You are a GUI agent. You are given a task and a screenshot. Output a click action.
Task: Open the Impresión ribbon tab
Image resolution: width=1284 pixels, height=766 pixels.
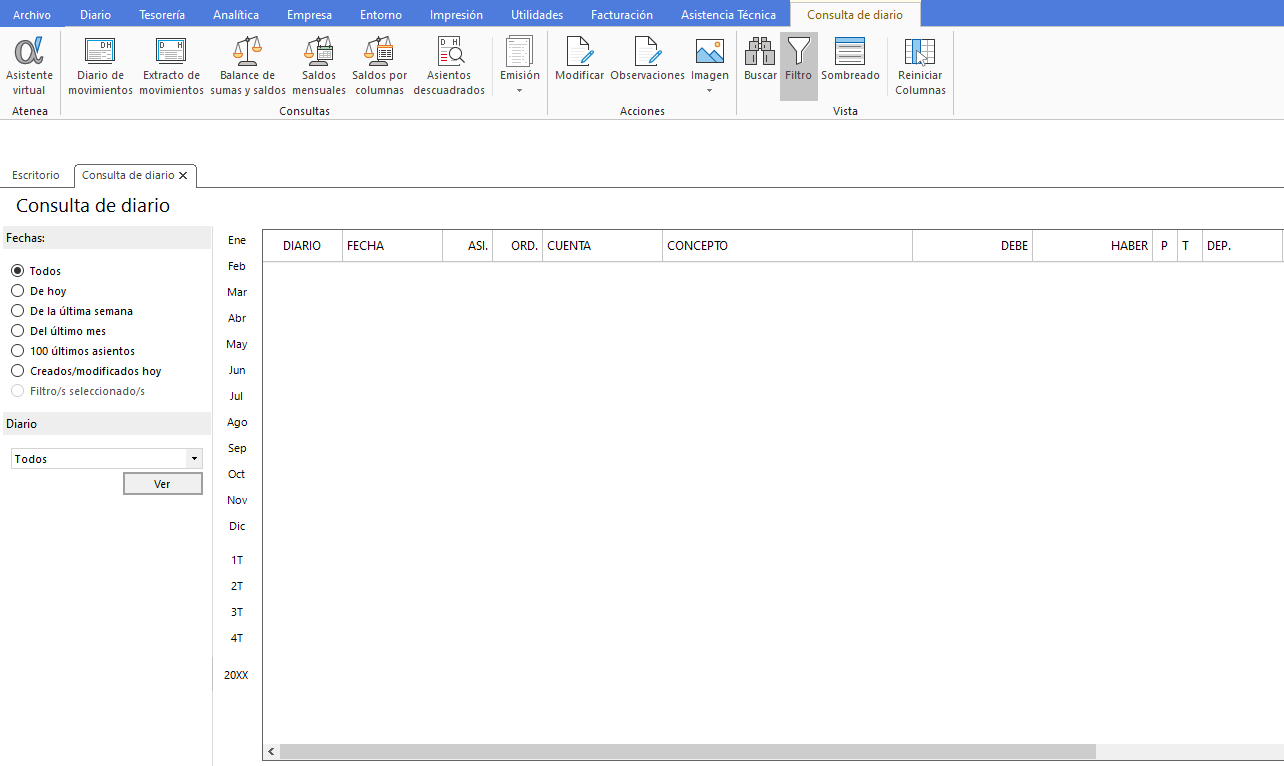pyautogui.click(x=456, y=15)
